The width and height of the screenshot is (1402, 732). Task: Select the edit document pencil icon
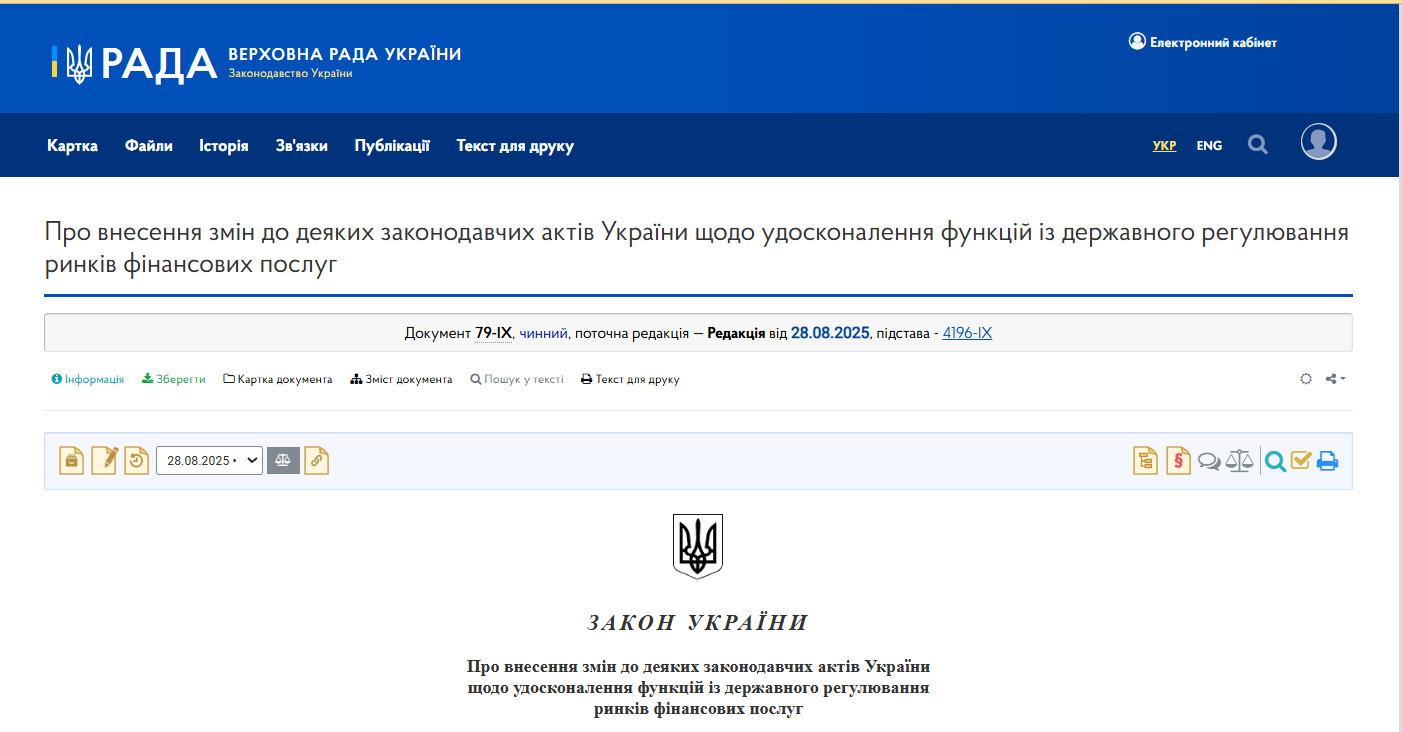[x=104, y=460]
